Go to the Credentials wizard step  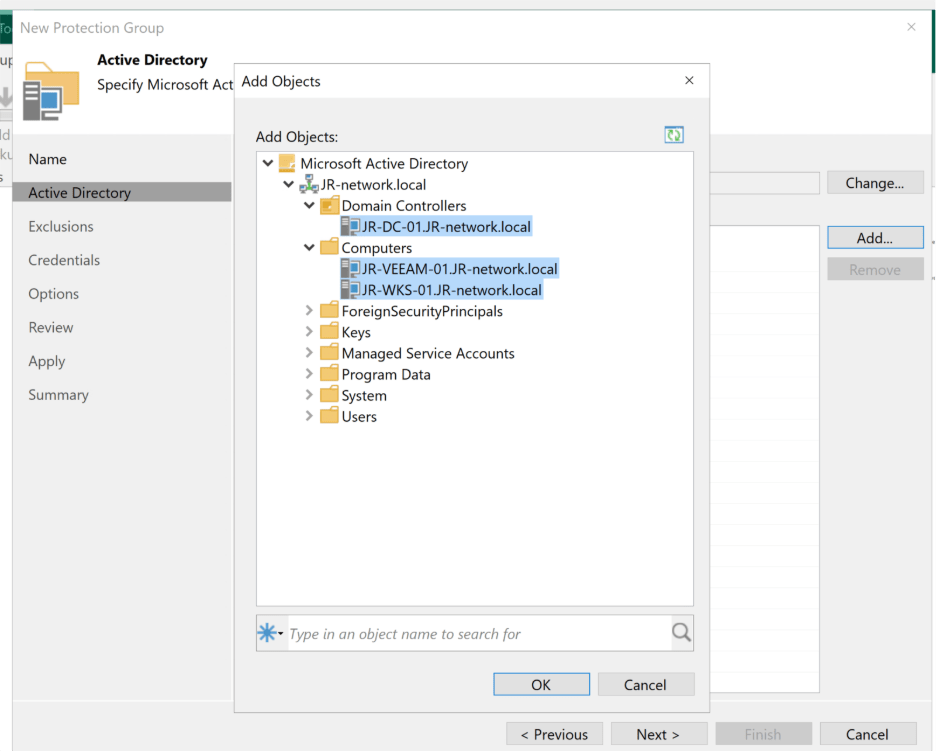click(x=64, y=260)
